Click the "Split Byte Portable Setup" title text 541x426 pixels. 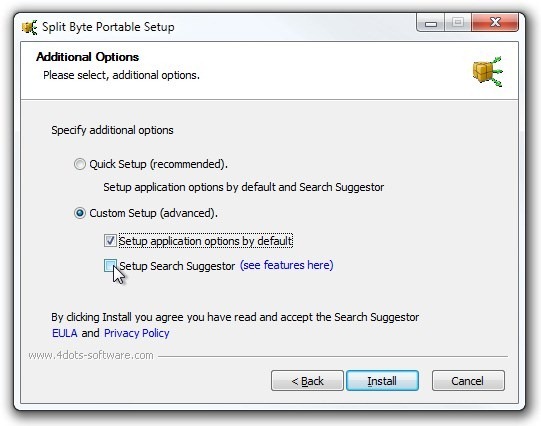coord(108,27)
